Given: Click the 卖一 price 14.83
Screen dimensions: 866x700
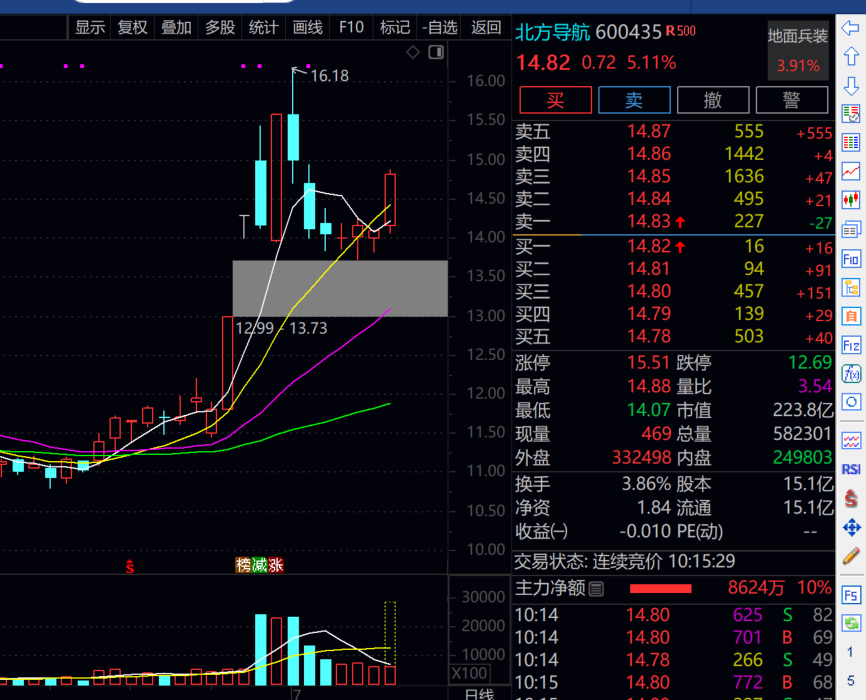Looking at the screenshot, I should pos(648,222).
